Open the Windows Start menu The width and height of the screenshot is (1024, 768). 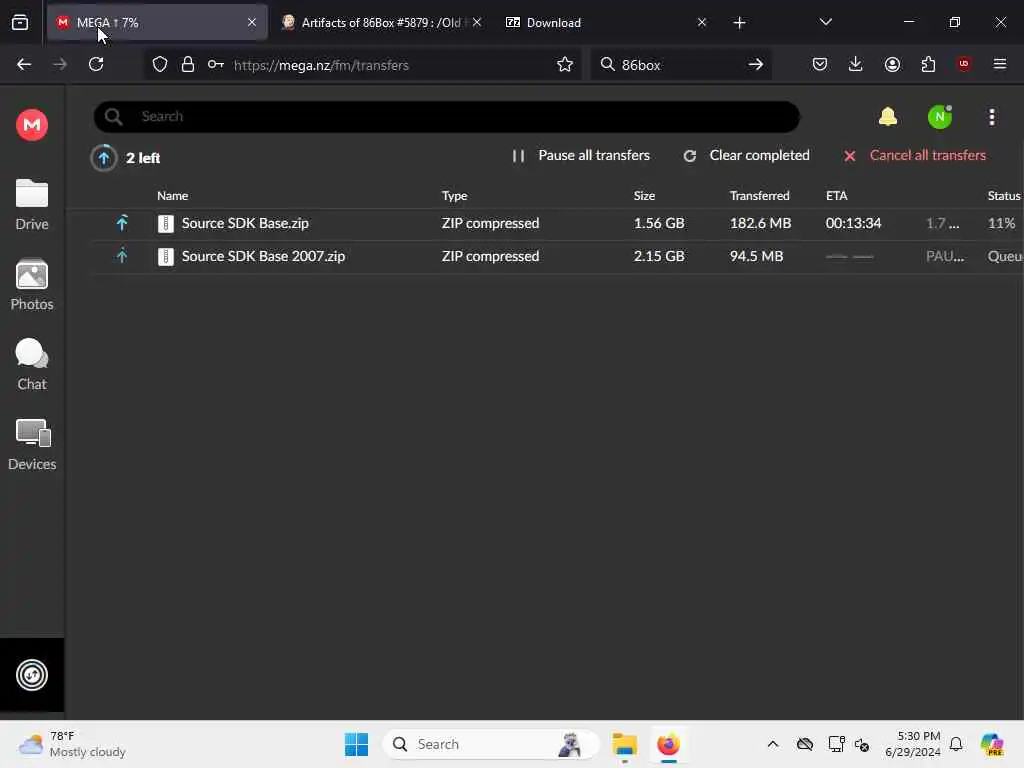[356, 744]
